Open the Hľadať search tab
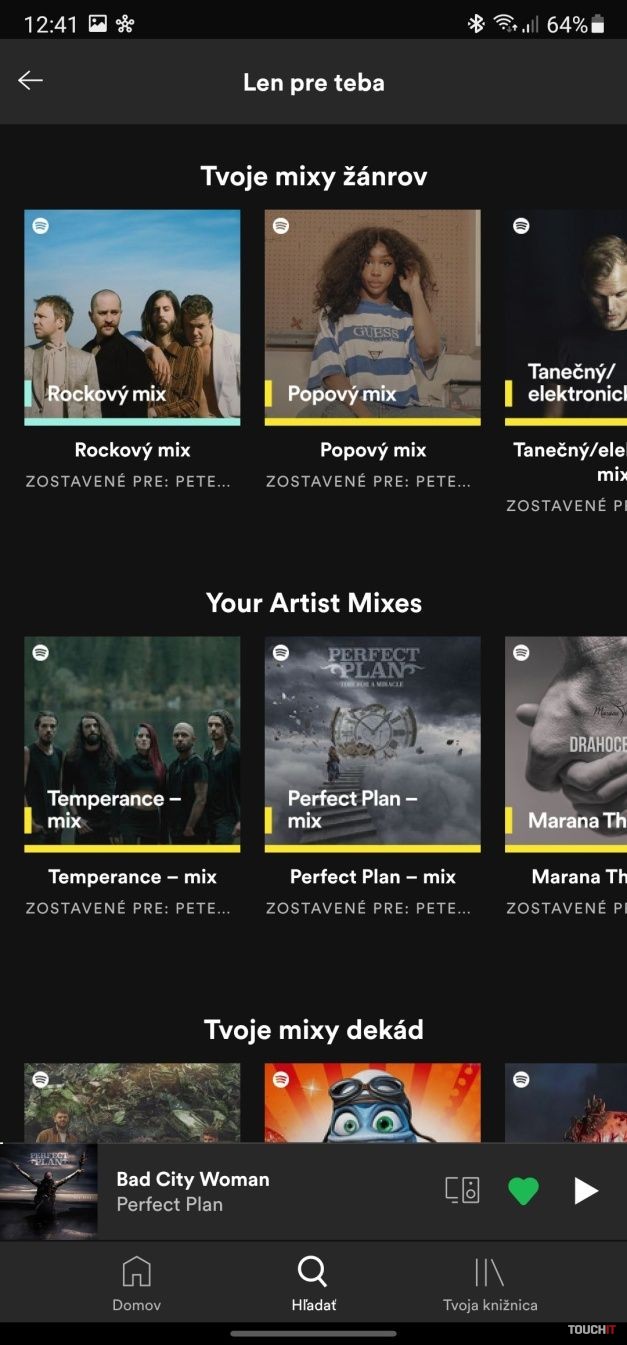627x1345 pixels. click(x=313, y=1284)
